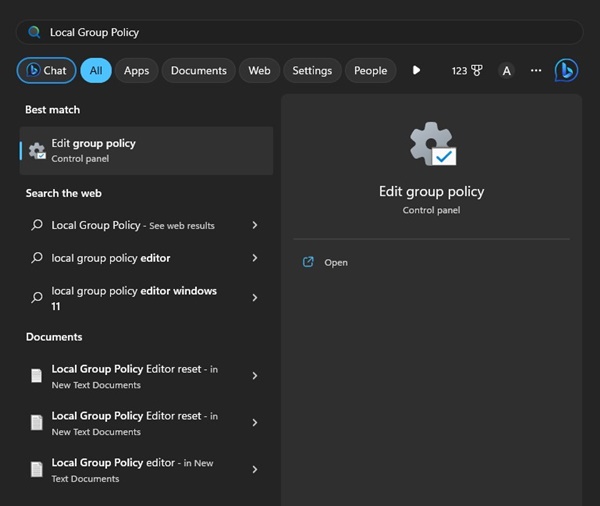Open the 123 rewards points trophy
This screenshot has height=506, width=600.
pyautogui.click(x=467, y=71)
